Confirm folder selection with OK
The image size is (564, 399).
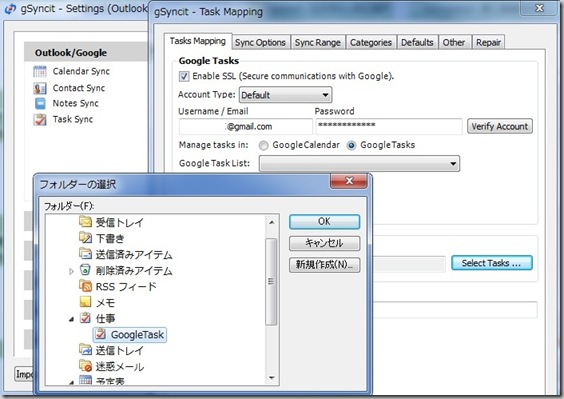324,222
